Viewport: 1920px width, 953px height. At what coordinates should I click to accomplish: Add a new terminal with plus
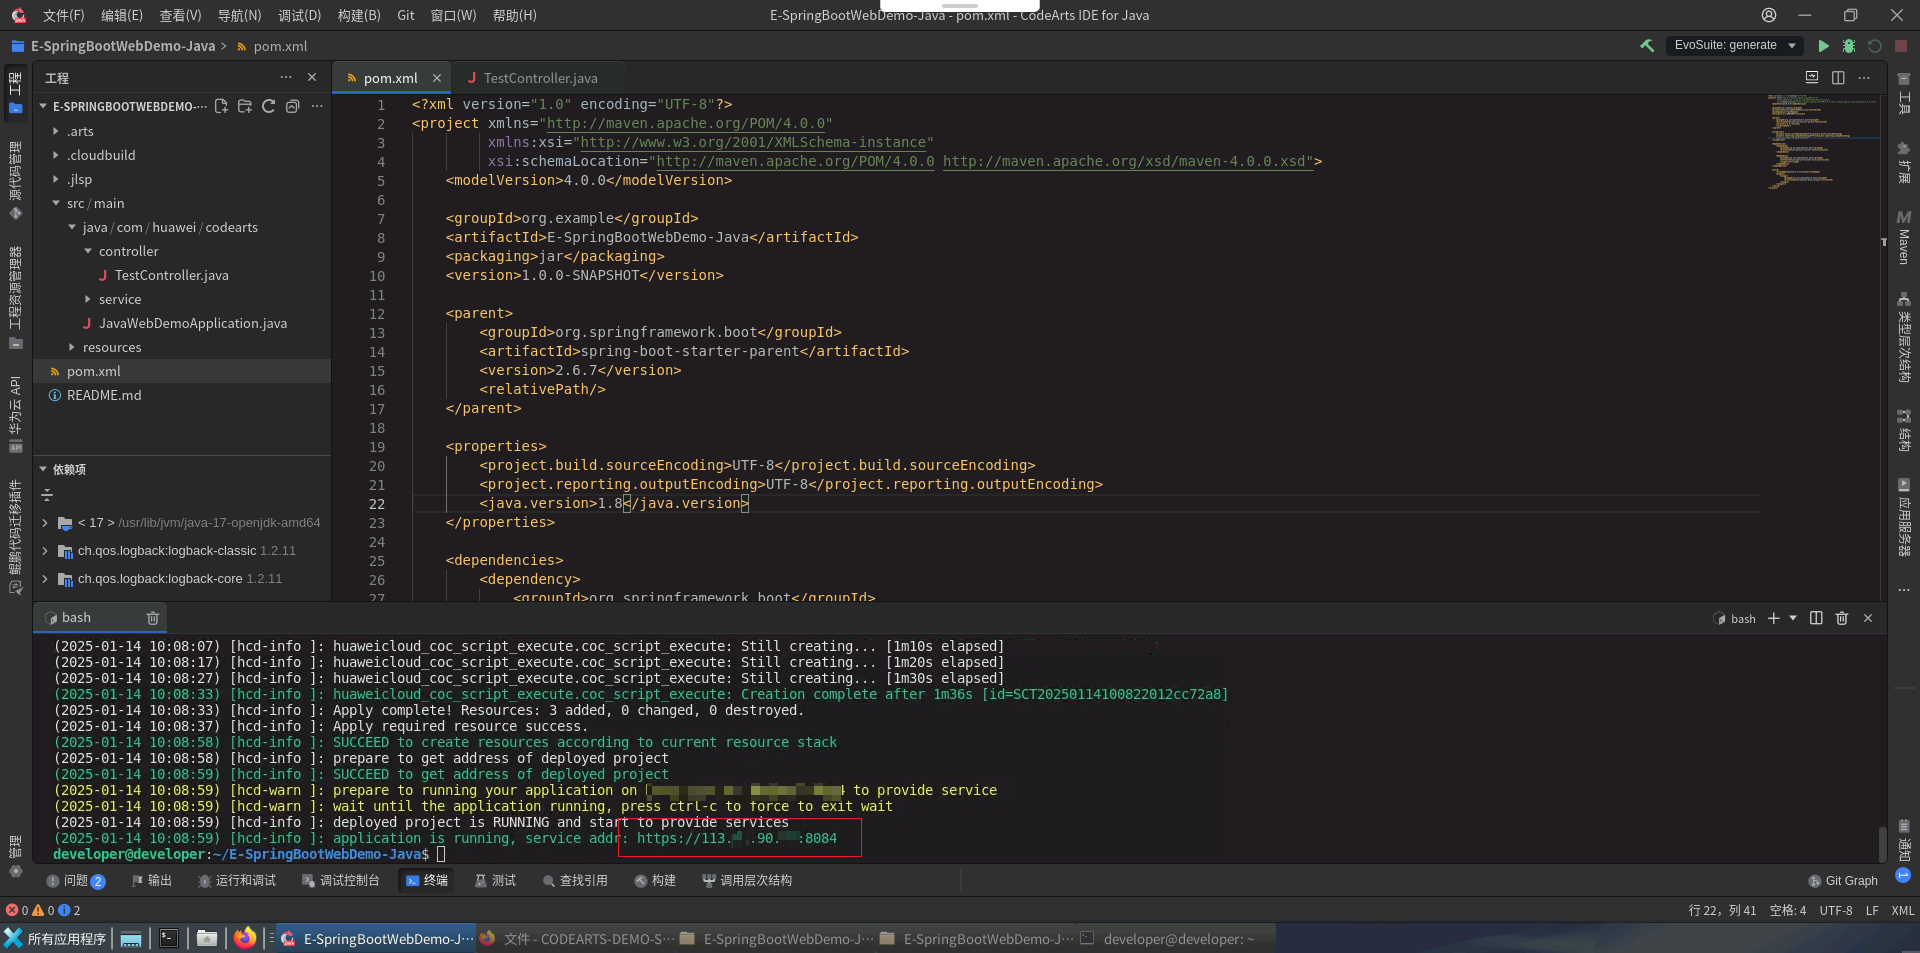tap(1773, 618)
